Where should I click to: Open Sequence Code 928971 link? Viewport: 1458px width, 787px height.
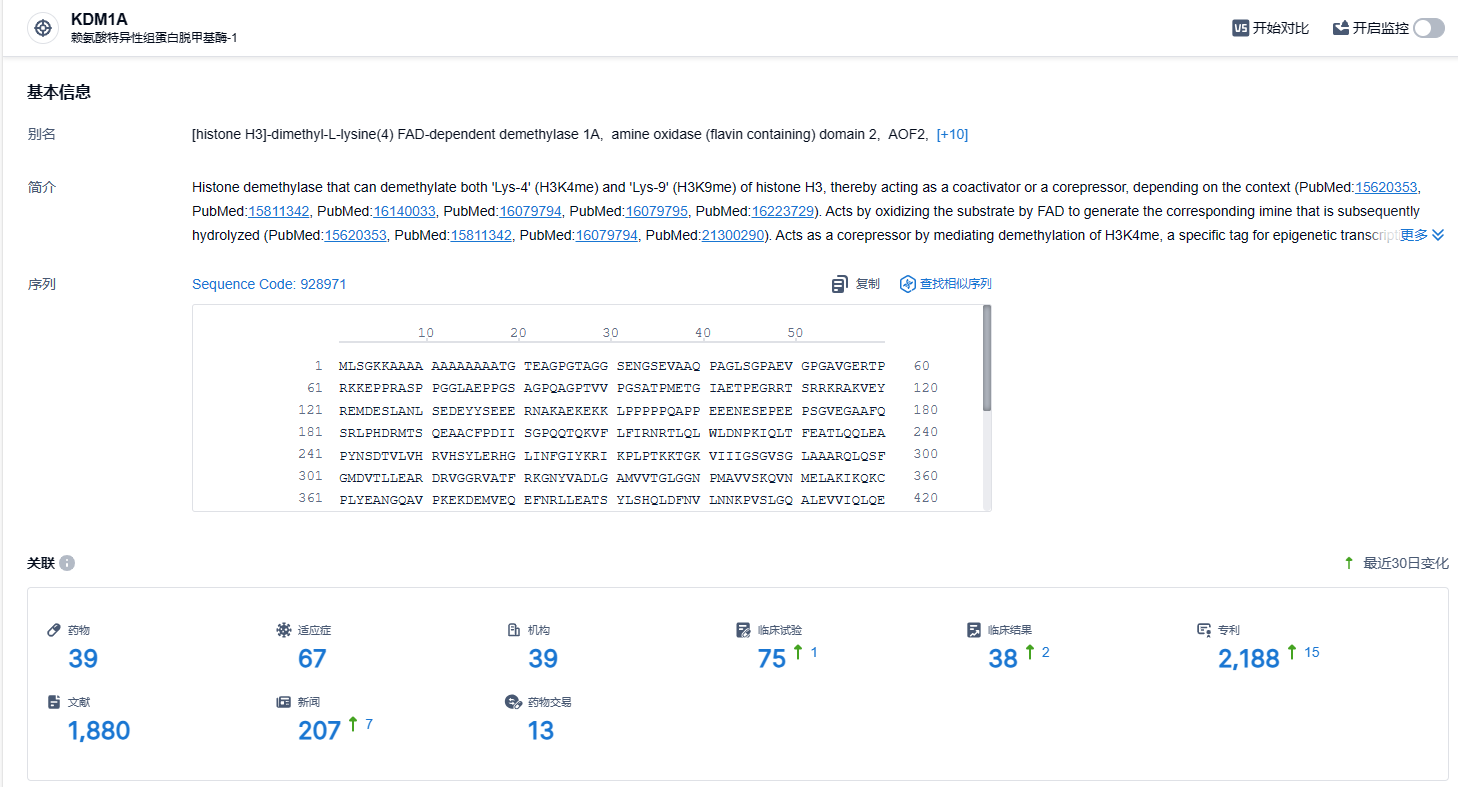pyautogui.click(x=269, y=284)
